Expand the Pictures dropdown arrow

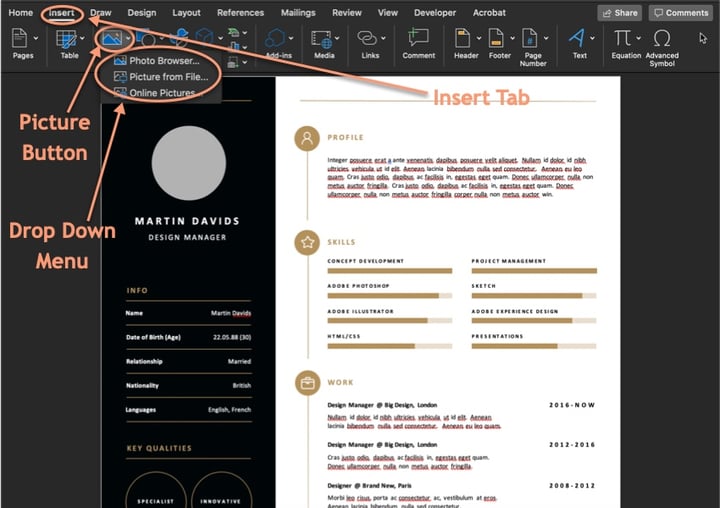tap(128, 38)
